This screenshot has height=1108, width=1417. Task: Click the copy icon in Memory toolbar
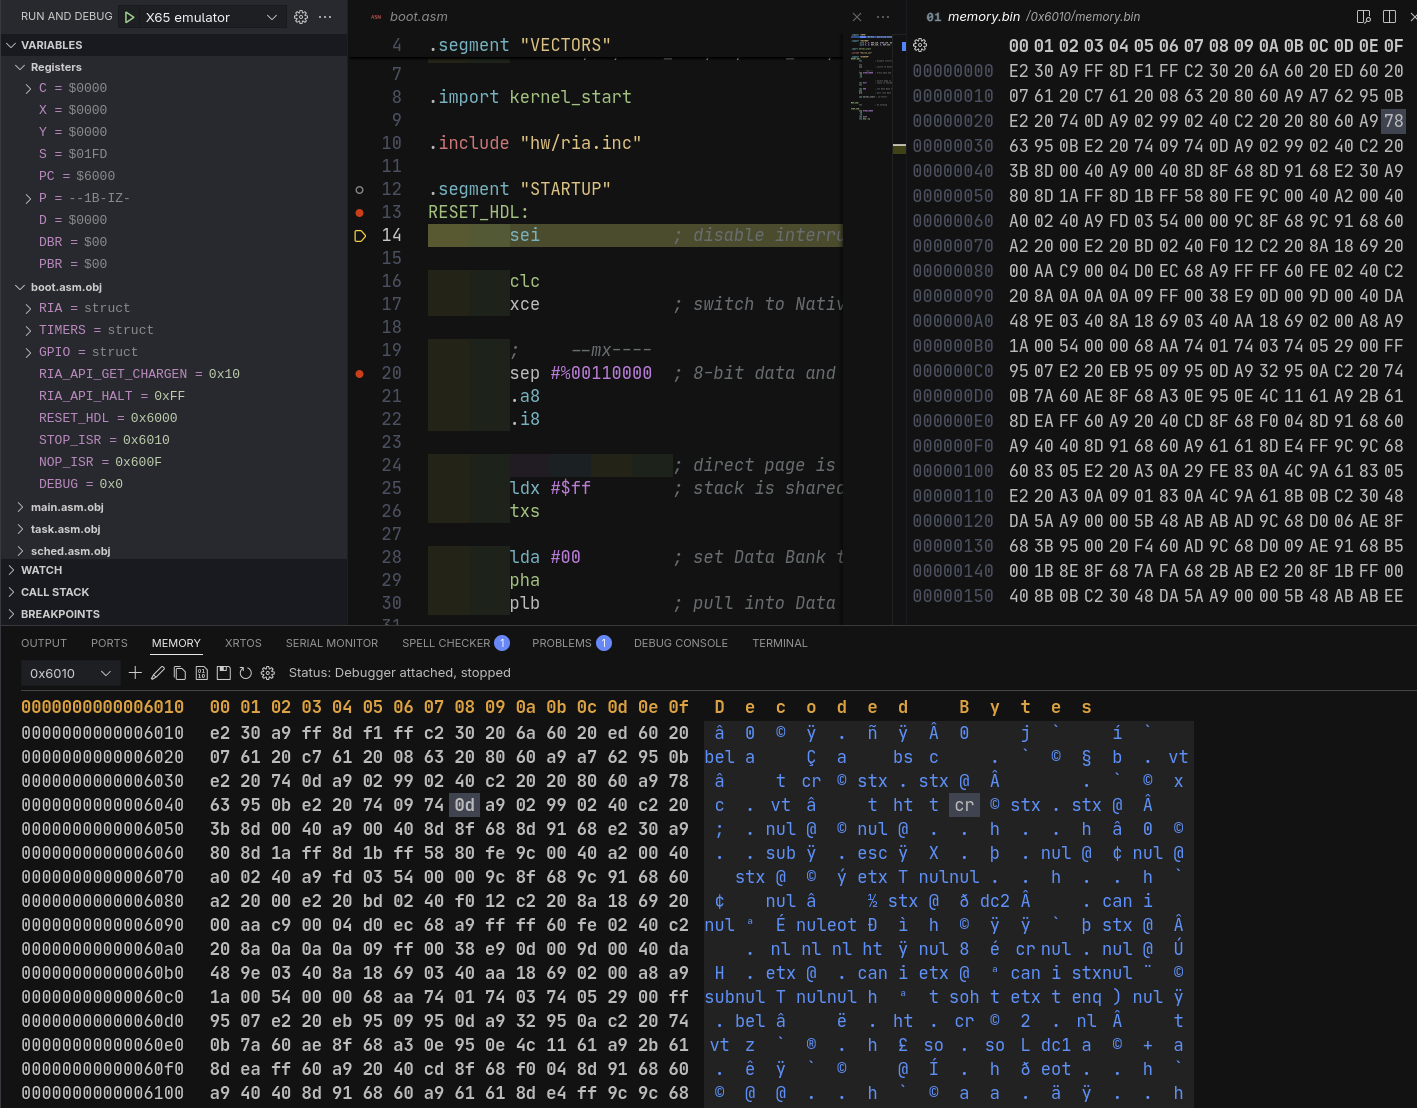pos(180,673)
